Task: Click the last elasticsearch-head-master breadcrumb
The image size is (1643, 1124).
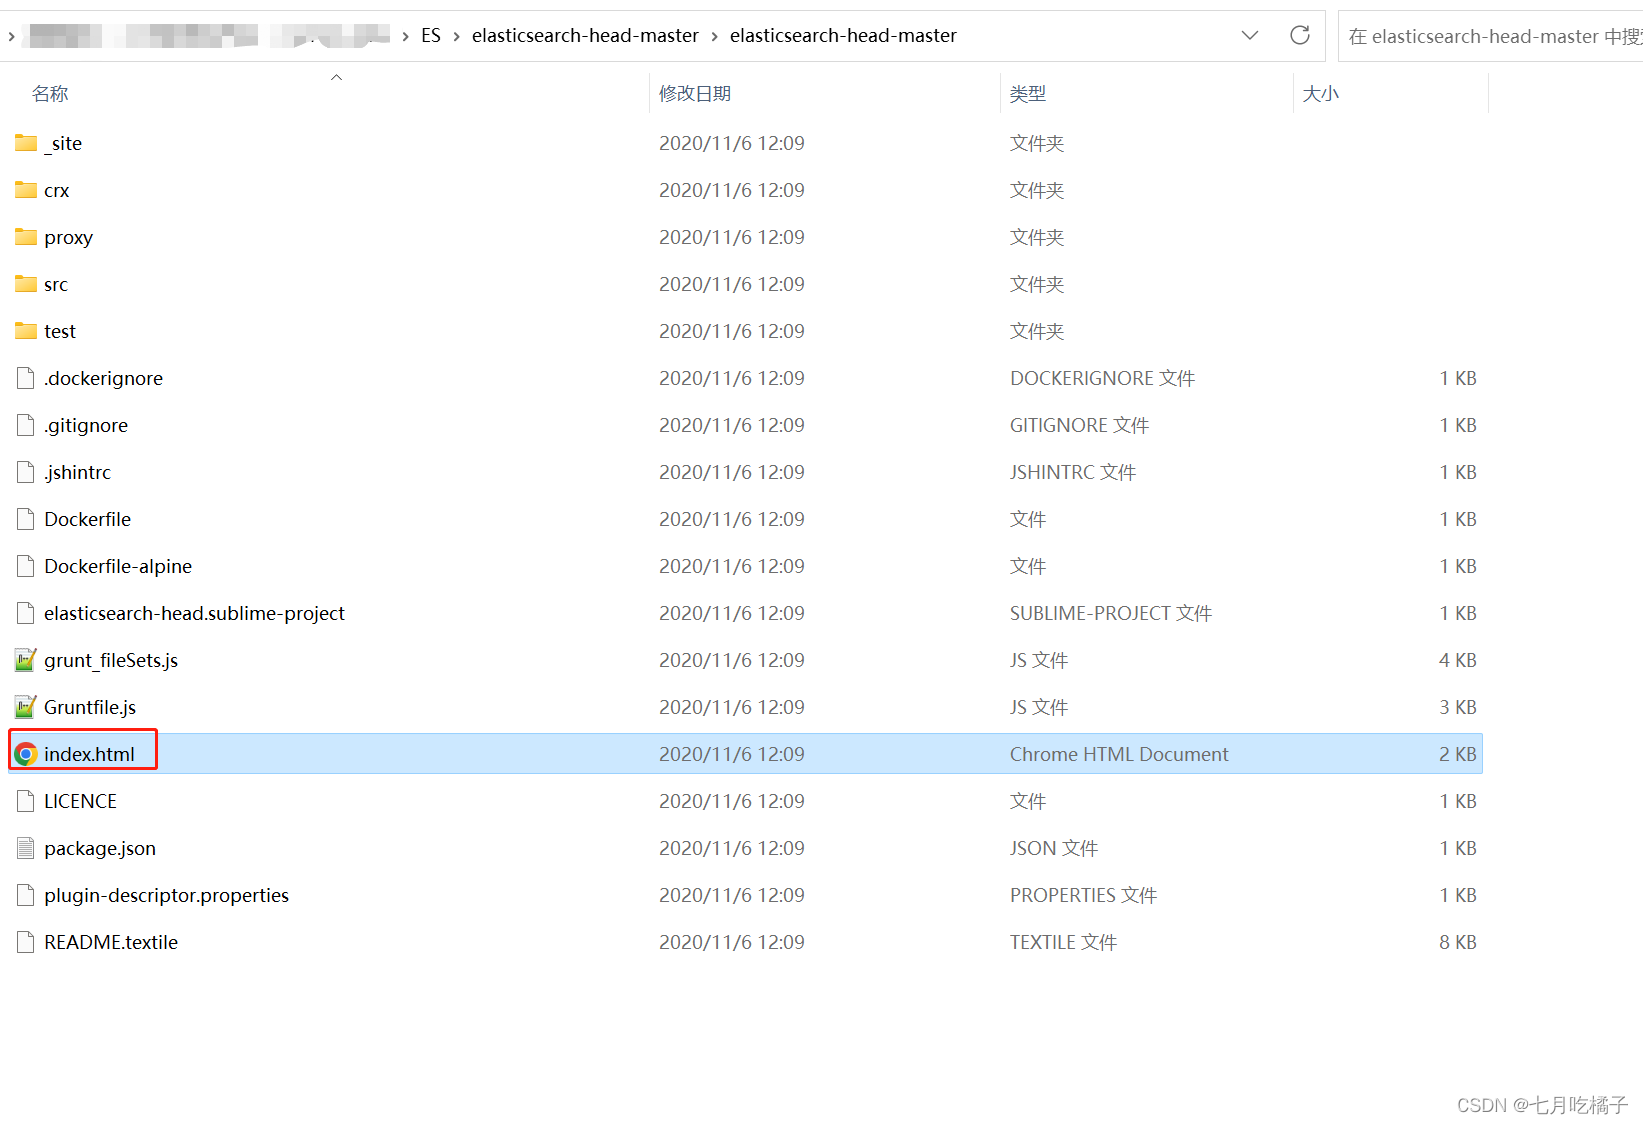Action: [x=843, y=36]
